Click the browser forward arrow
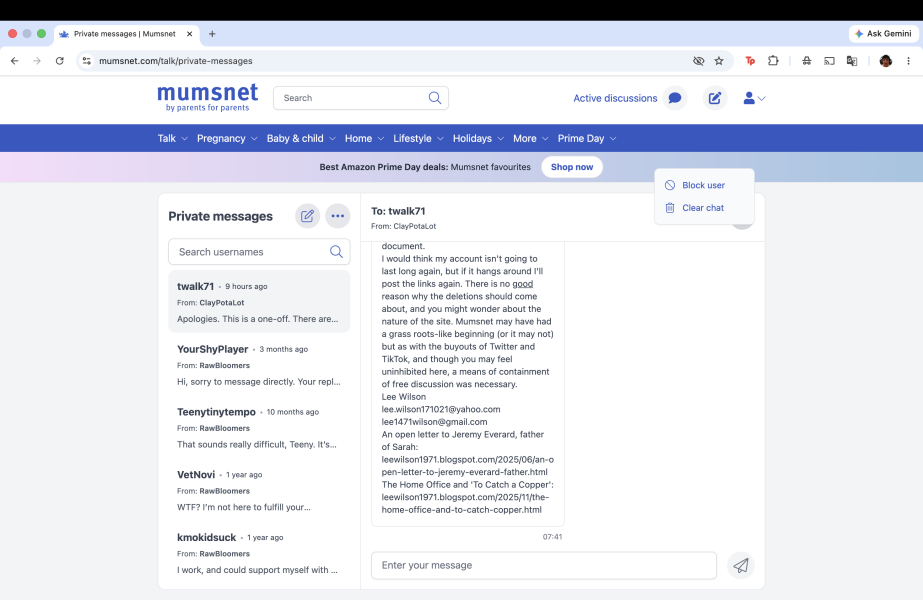 pyautogui.click(x=36, y=61)
